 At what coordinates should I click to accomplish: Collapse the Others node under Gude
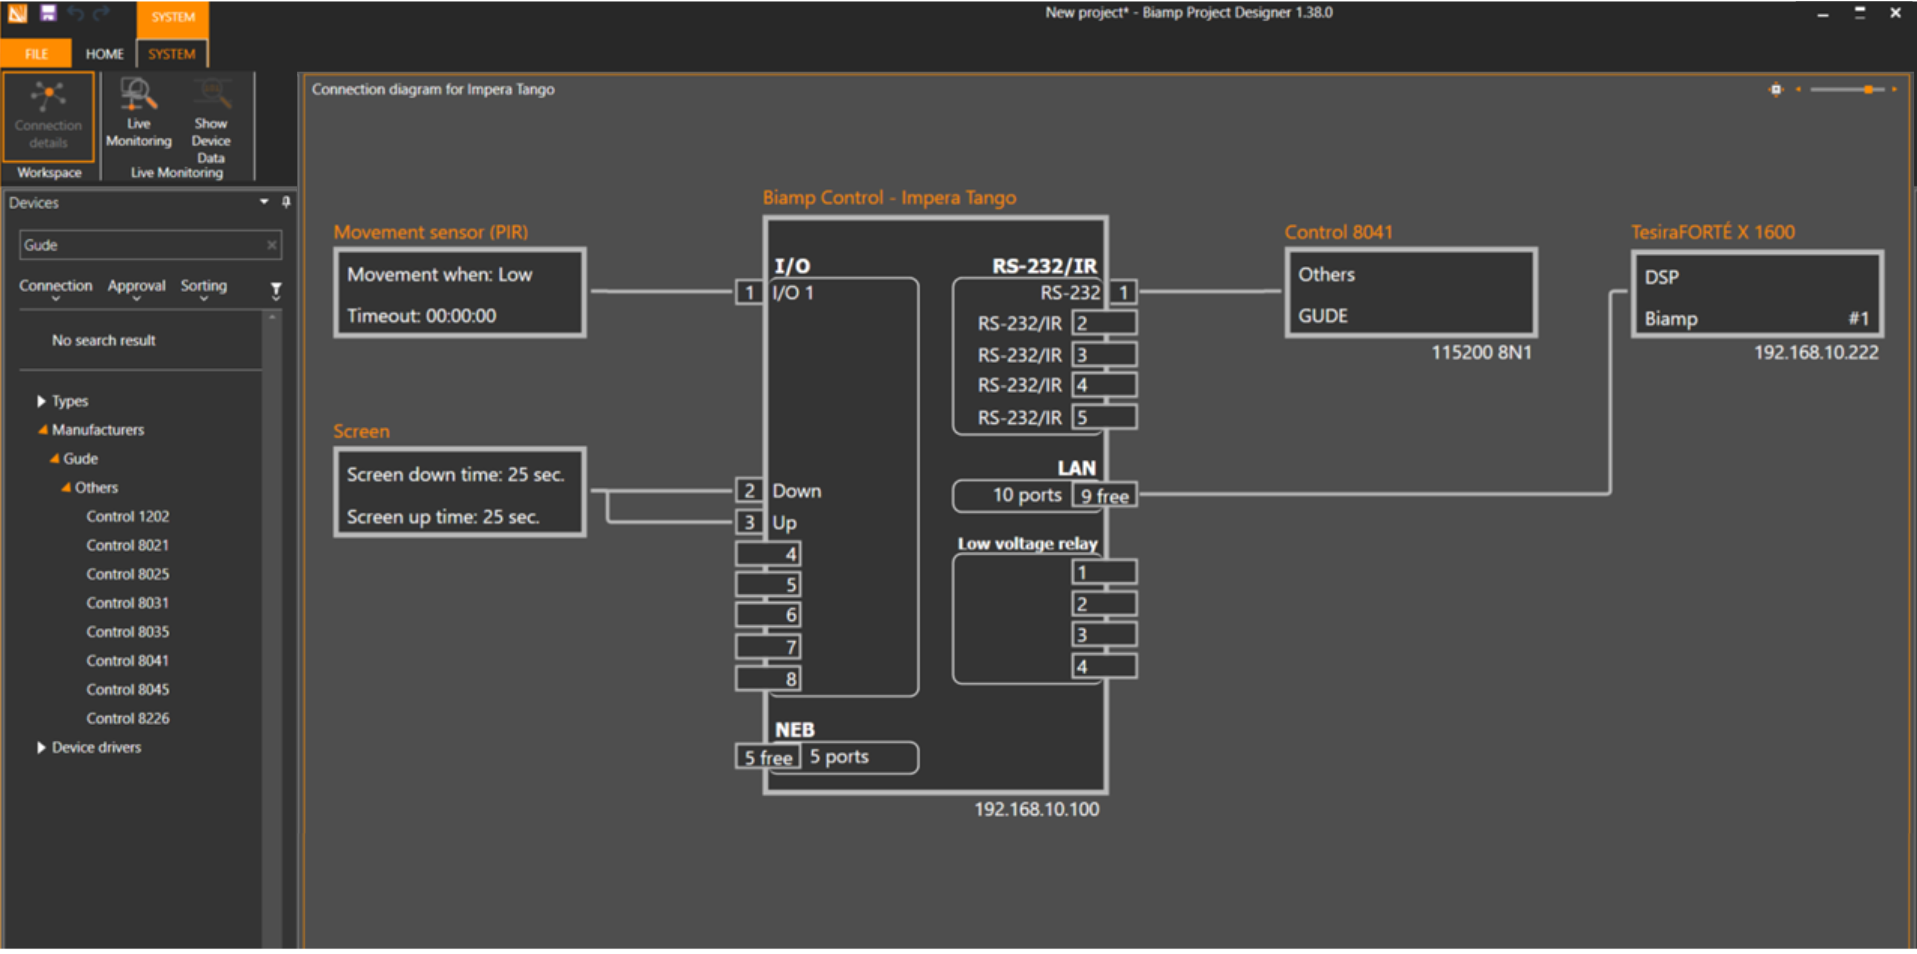[x=66, y=488]
